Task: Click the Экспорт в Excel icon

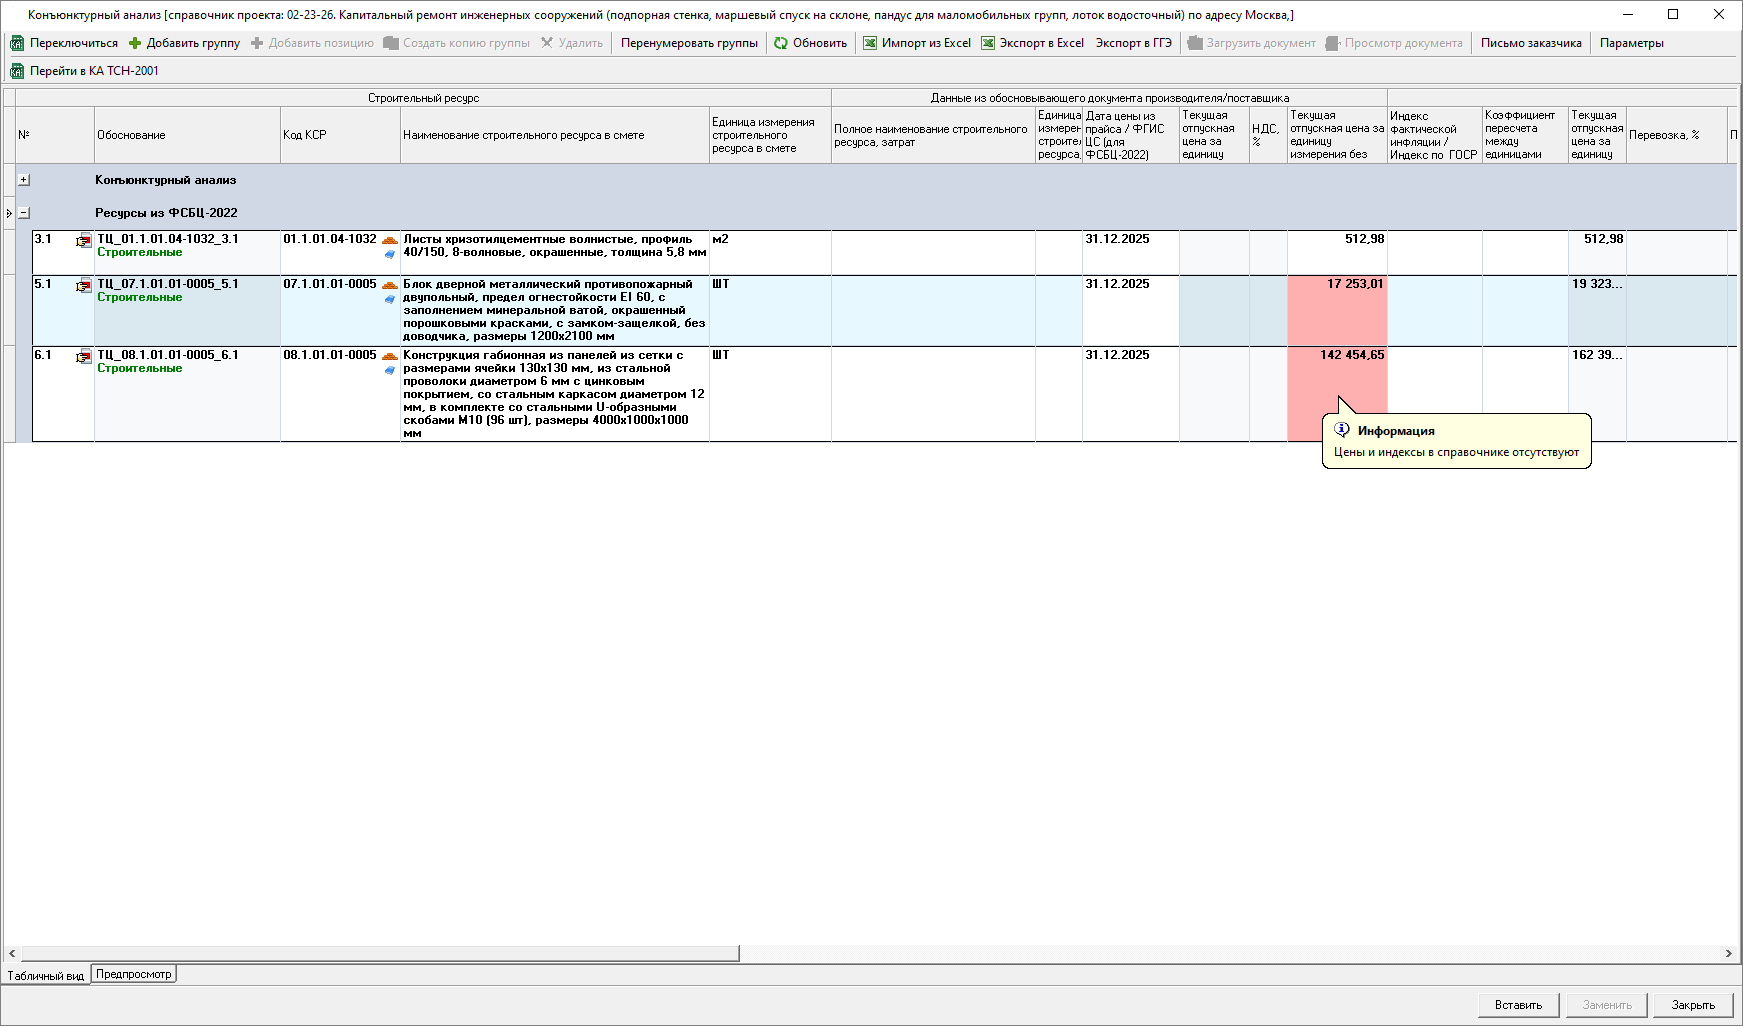Action: (988, 43)
